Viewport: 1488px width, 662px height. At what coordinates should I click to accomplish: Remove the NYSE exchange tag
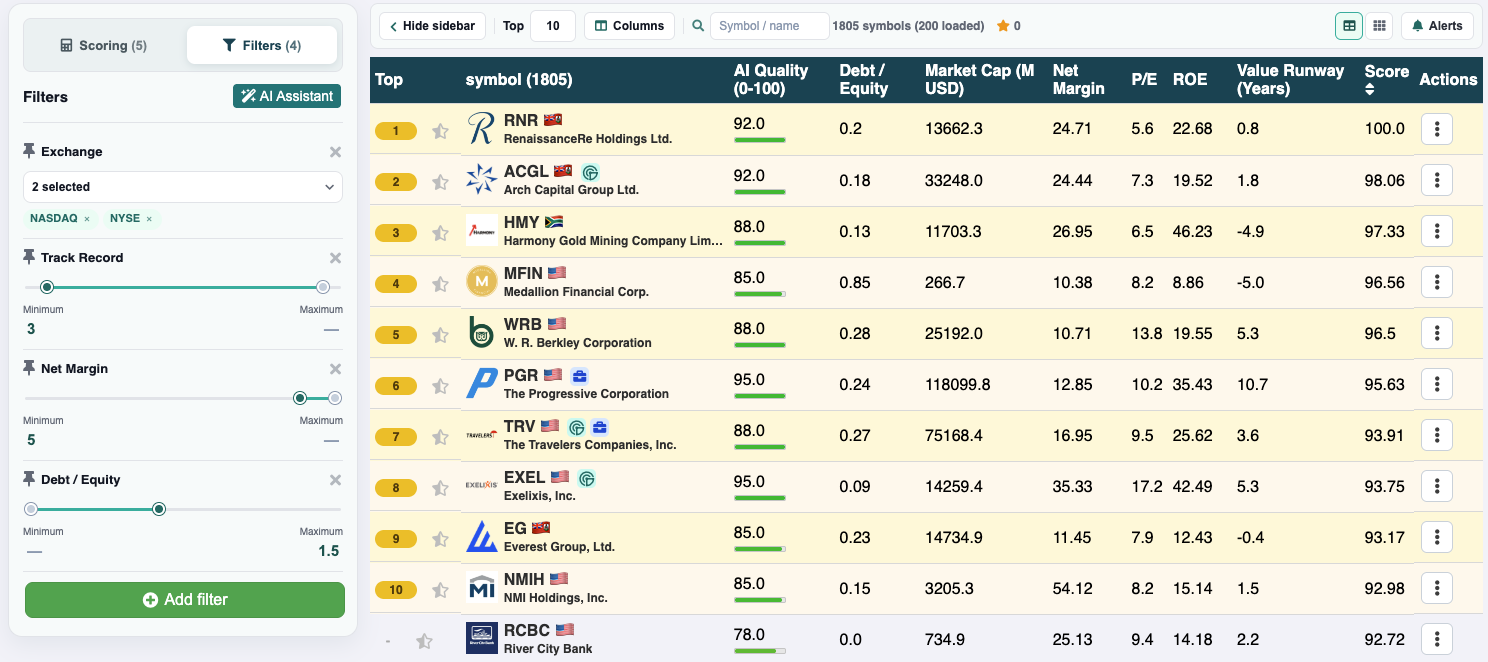149,219
